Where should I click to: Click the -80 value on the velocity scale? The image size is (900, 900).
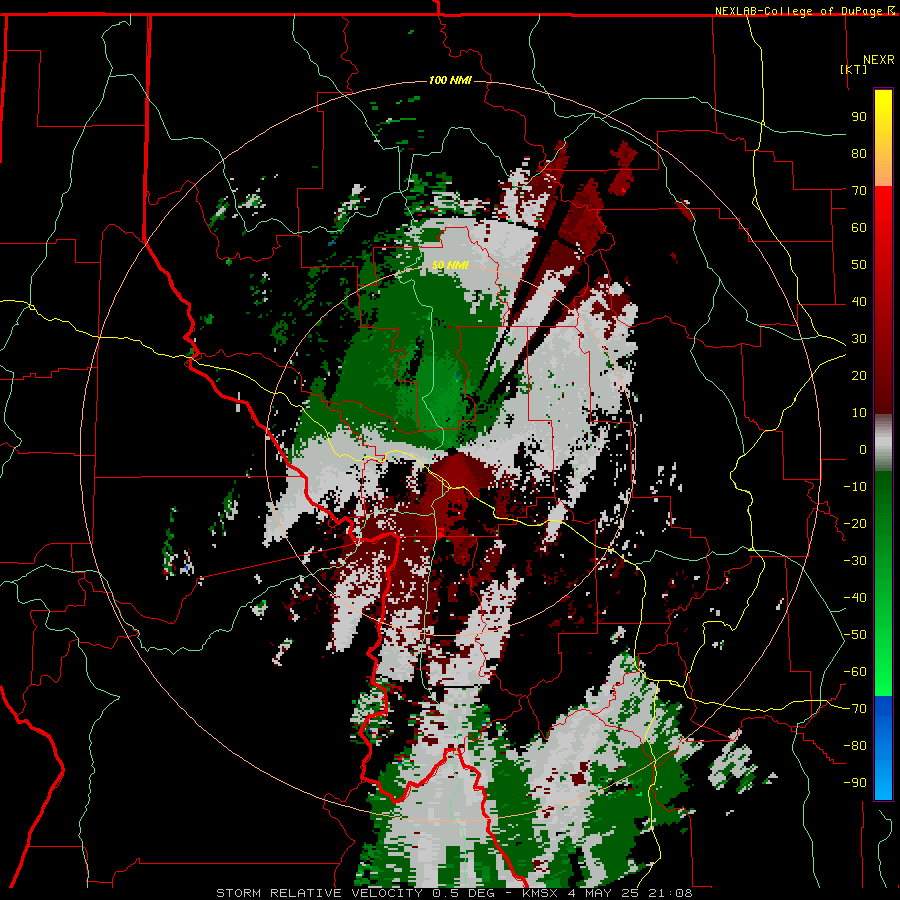855,746
